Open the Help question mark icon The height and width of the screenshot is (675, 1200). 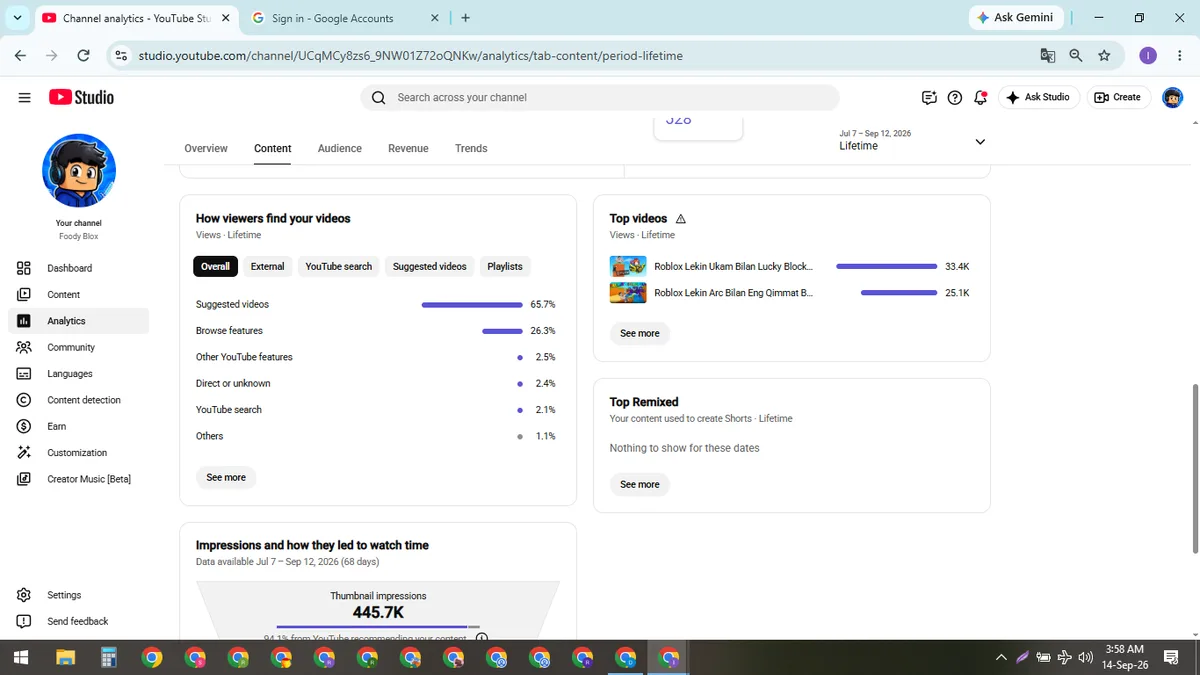pos(955,97)
